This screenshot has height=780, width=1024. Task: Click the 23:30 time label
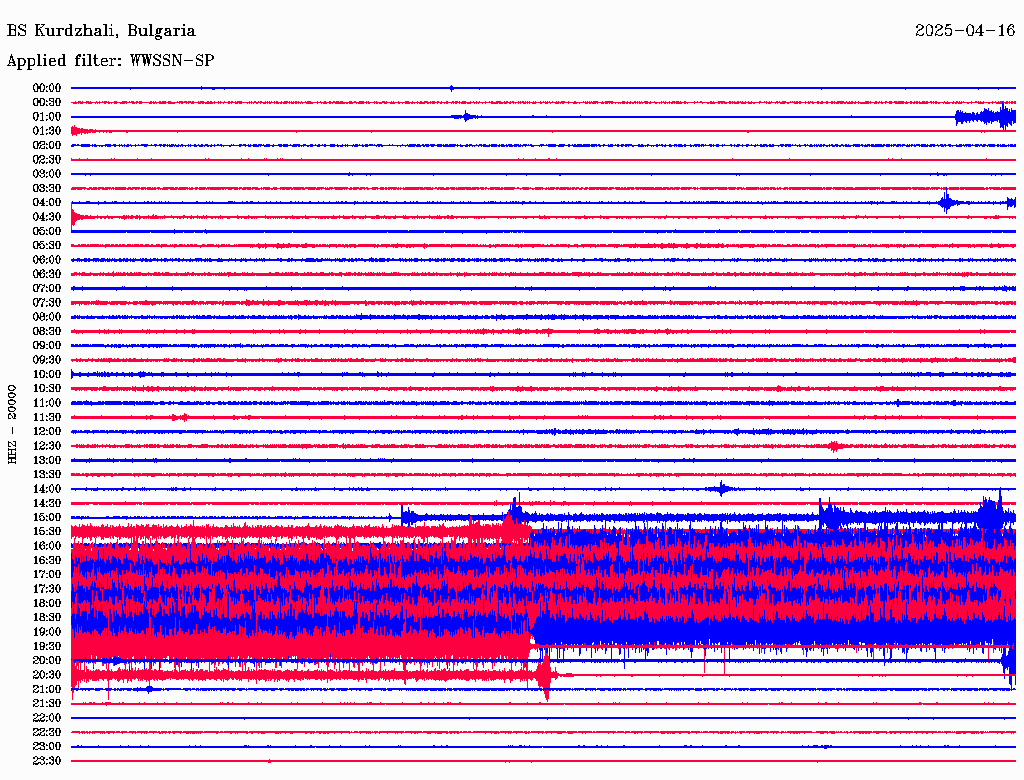[47, 760]
